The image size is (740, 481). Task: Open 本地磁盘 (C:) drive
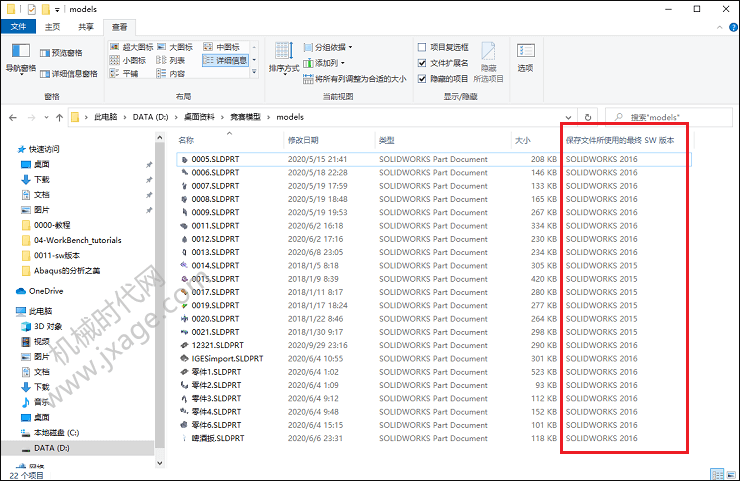click(x=50, y=432)
